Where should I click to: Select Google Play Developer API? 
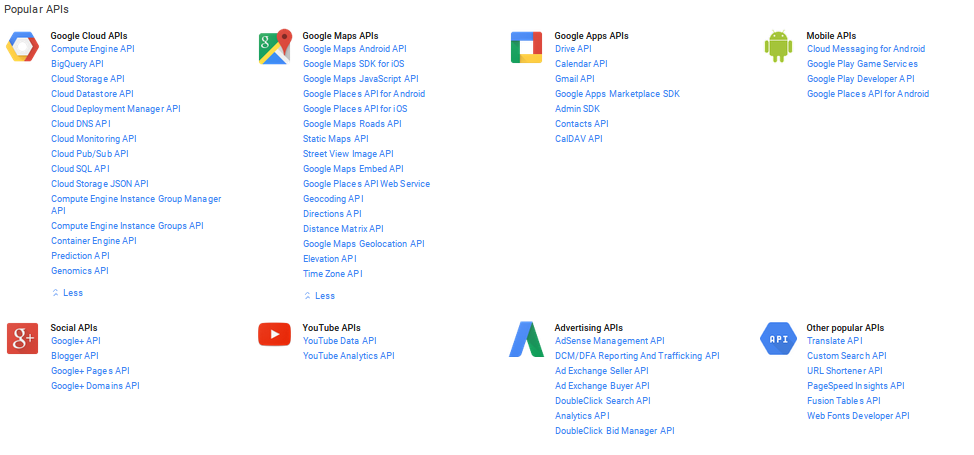pos(861,79)
